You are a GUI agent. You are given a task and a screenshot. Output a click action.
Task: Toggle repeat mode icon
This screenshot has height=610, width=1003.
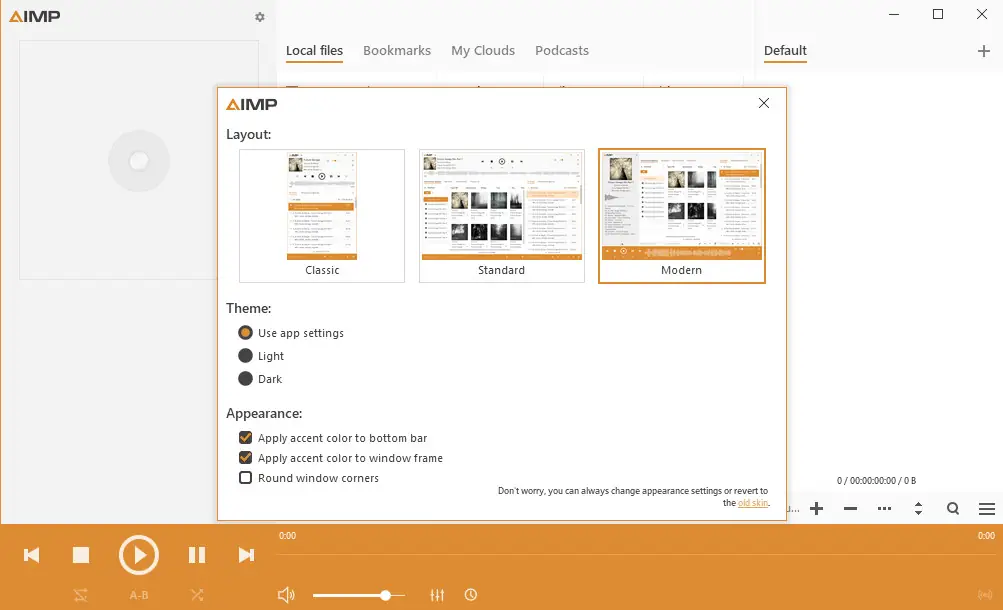(x=81, y=595)
